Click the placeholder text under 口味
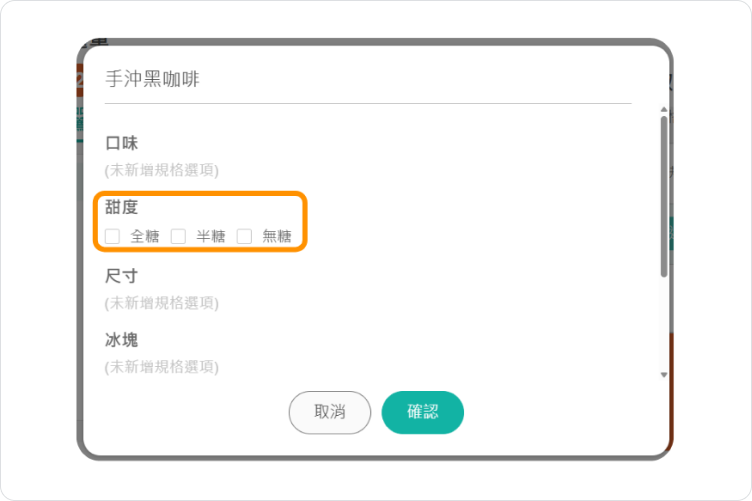Screen dimensions: 752x501 (162, 170)
